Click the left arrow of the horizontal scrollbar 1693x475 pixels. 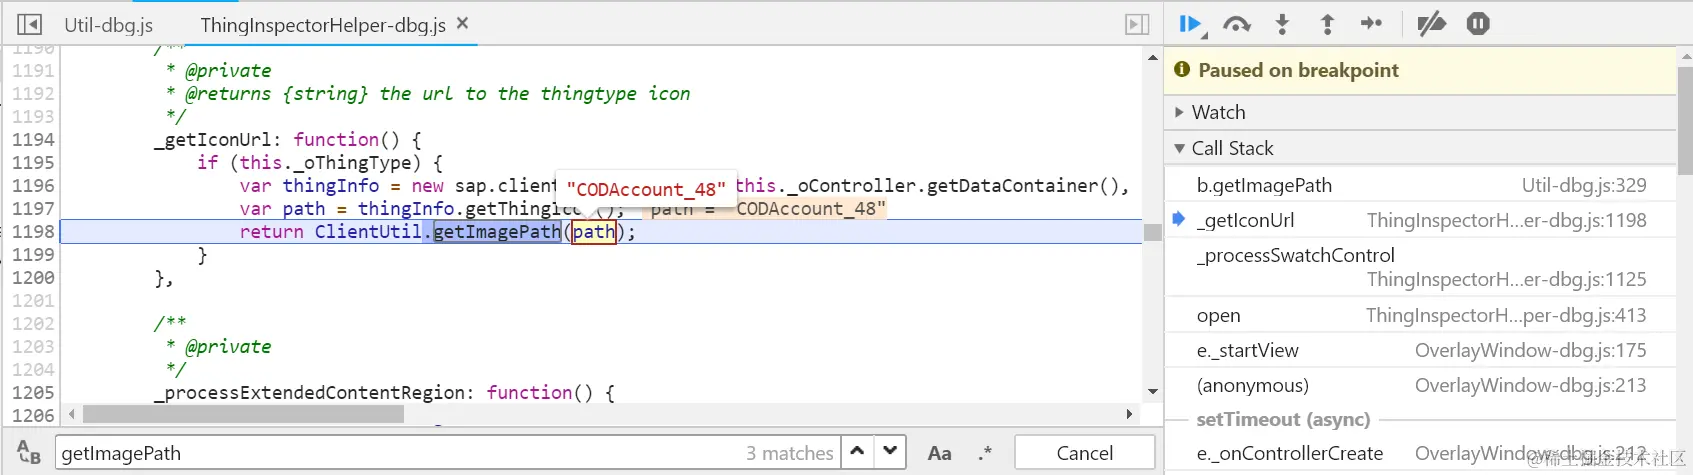71,413
